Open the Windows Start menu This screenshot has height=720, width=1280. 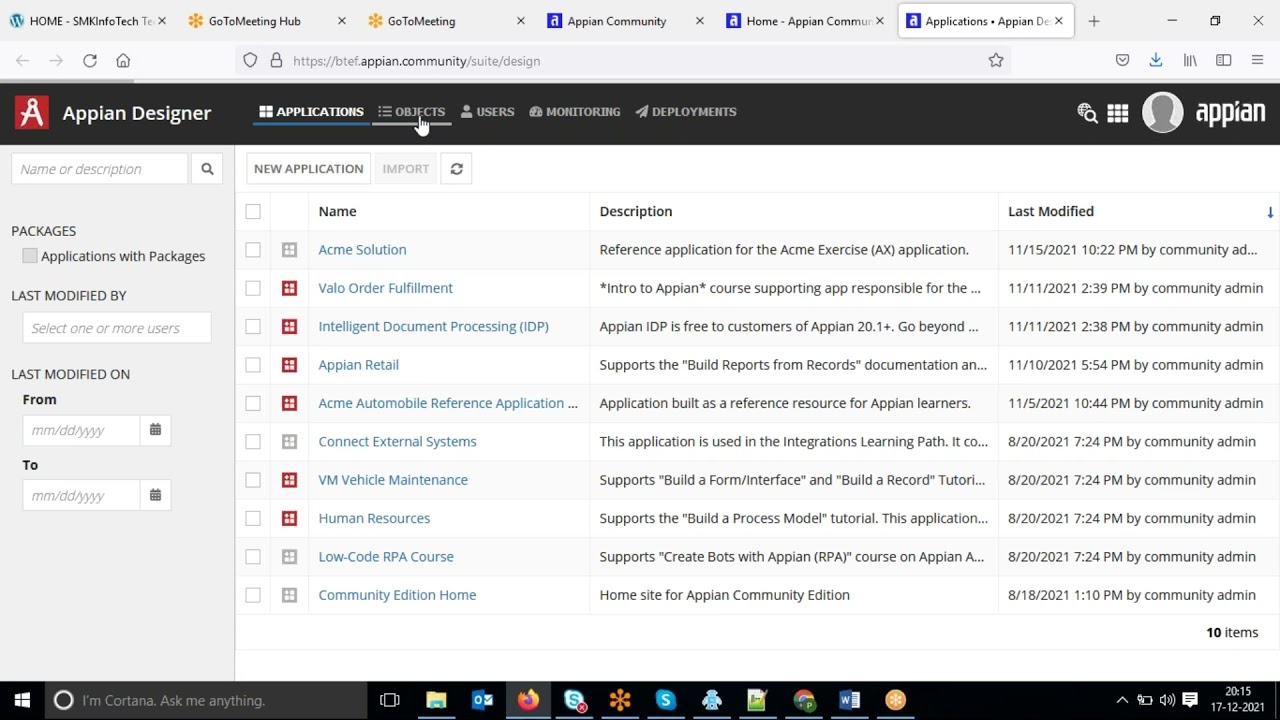[x=22, y=700]
